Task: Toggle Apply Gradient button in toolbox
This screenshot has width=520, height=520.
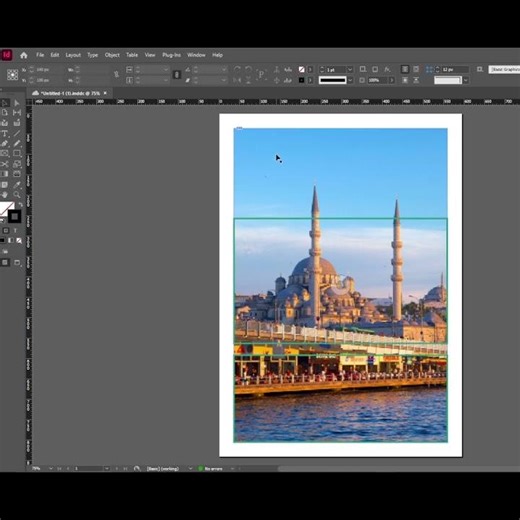Action: pos(11,240)
